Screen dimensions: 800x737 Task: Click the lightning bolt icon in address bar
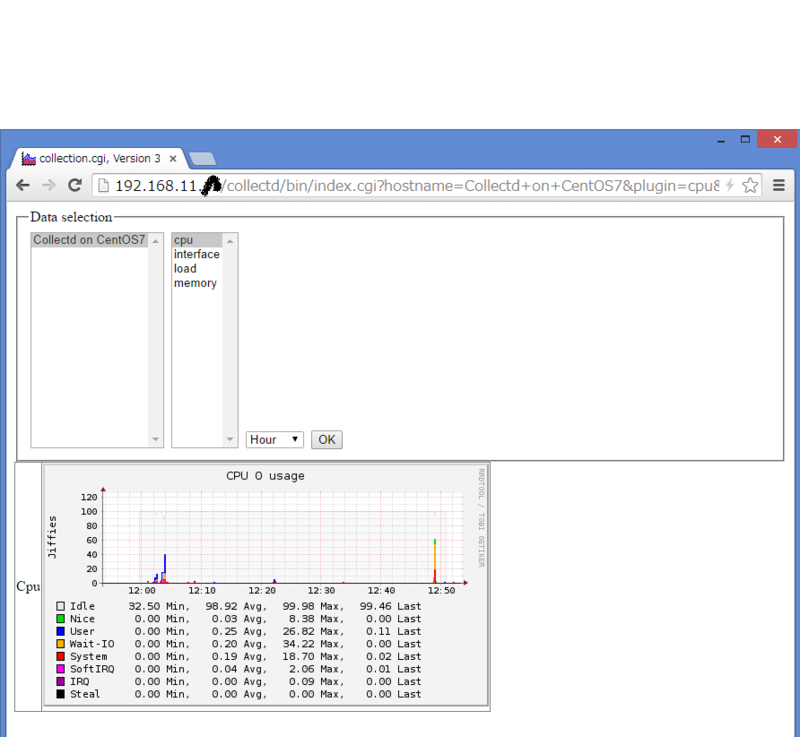tap(730, 185)
